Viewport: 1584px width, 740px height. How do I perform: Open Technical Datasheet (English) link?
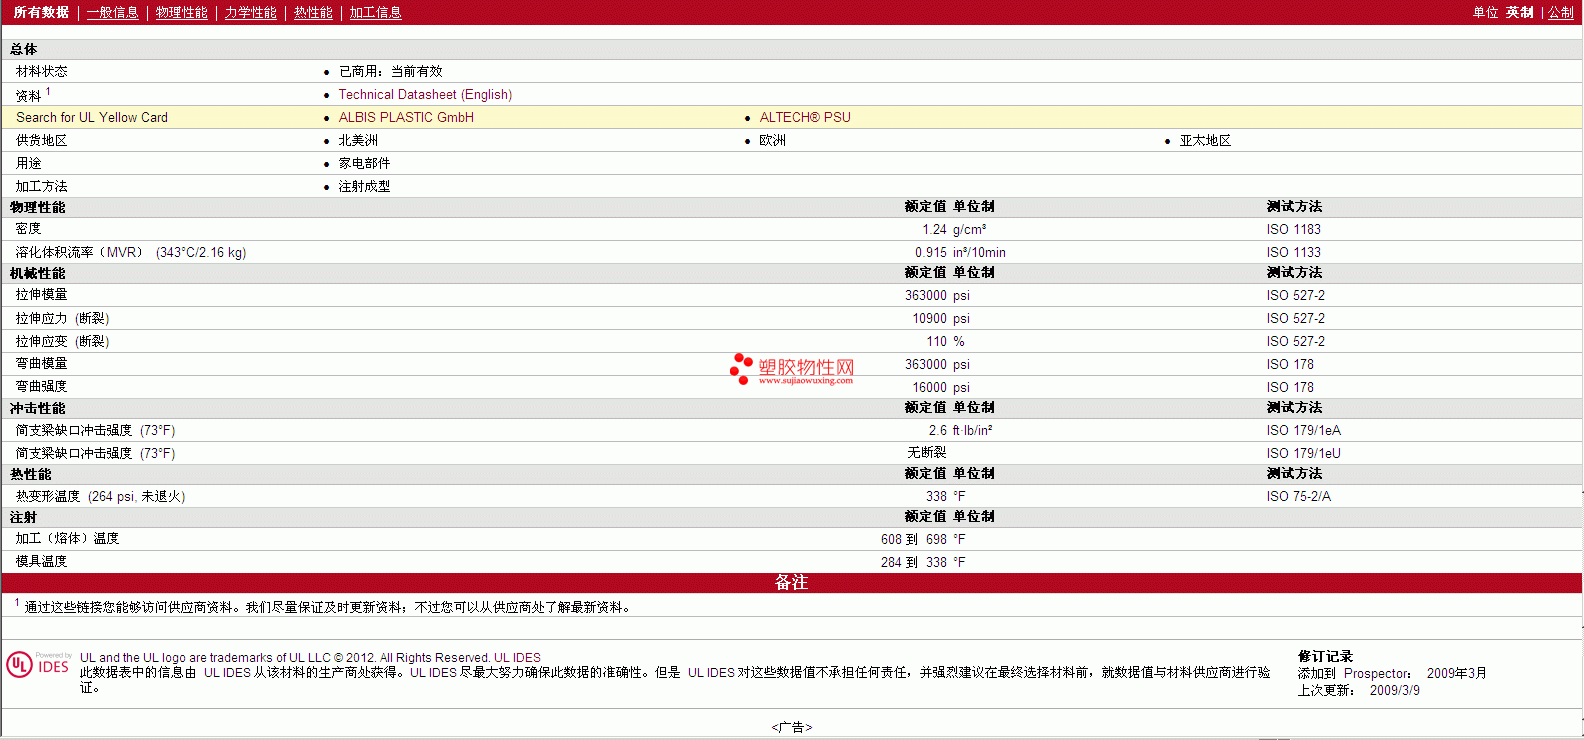(x=425, y=94)
